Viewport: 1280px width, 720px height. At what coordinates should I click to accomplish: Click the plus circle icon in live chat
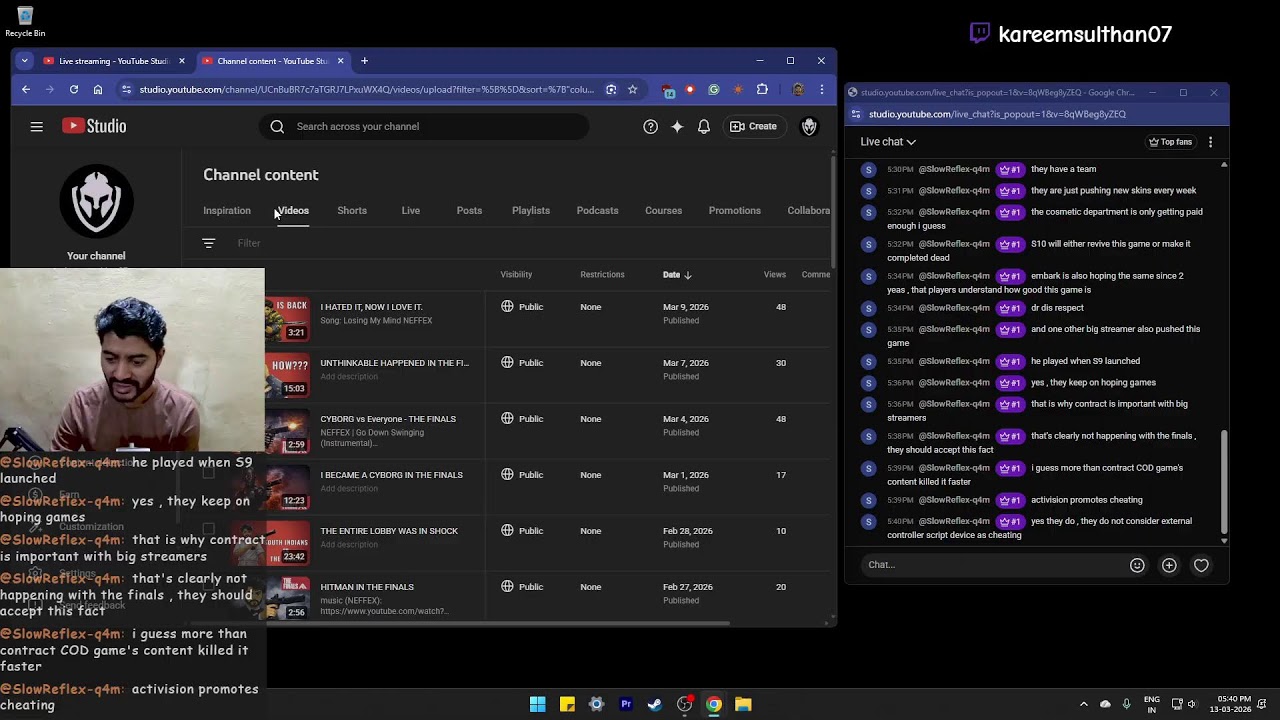1169,565
